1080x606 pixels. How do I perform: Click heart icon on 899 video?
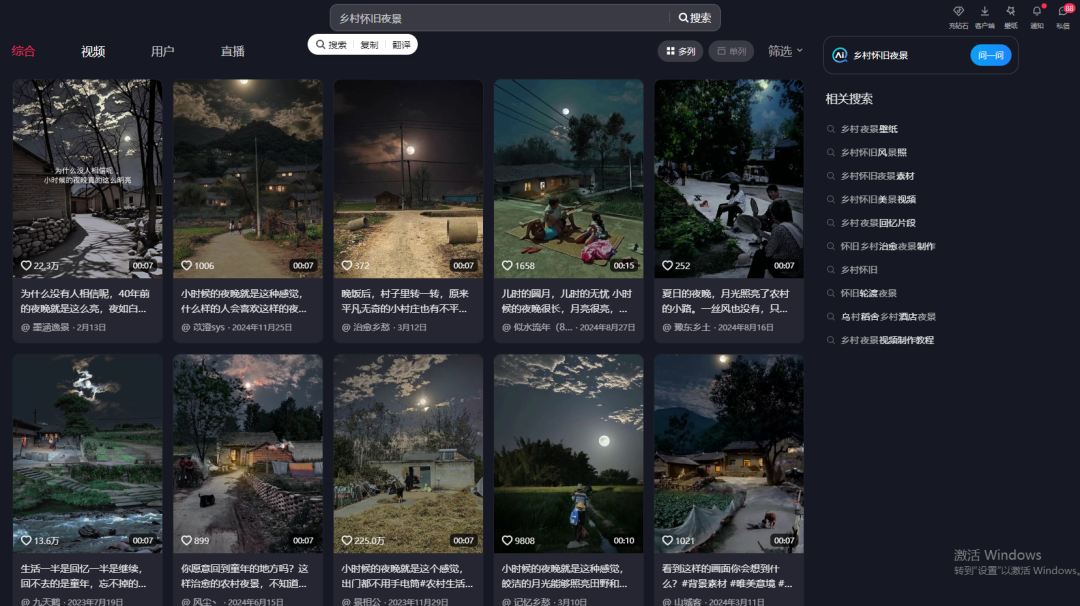[187, 541]
